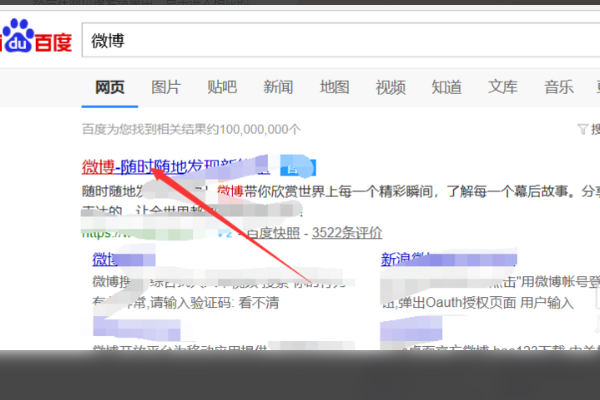The height and width of the screenshot is (400, 600).
Task: Click the search tools filter funnel icon
Action: point(582,129)
